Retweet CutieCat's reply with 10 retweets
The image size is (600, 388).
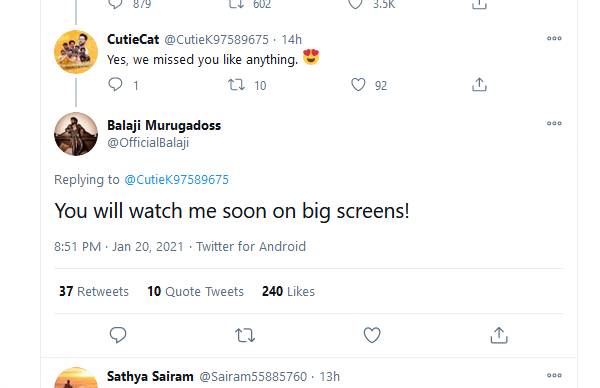coord(236,85)
